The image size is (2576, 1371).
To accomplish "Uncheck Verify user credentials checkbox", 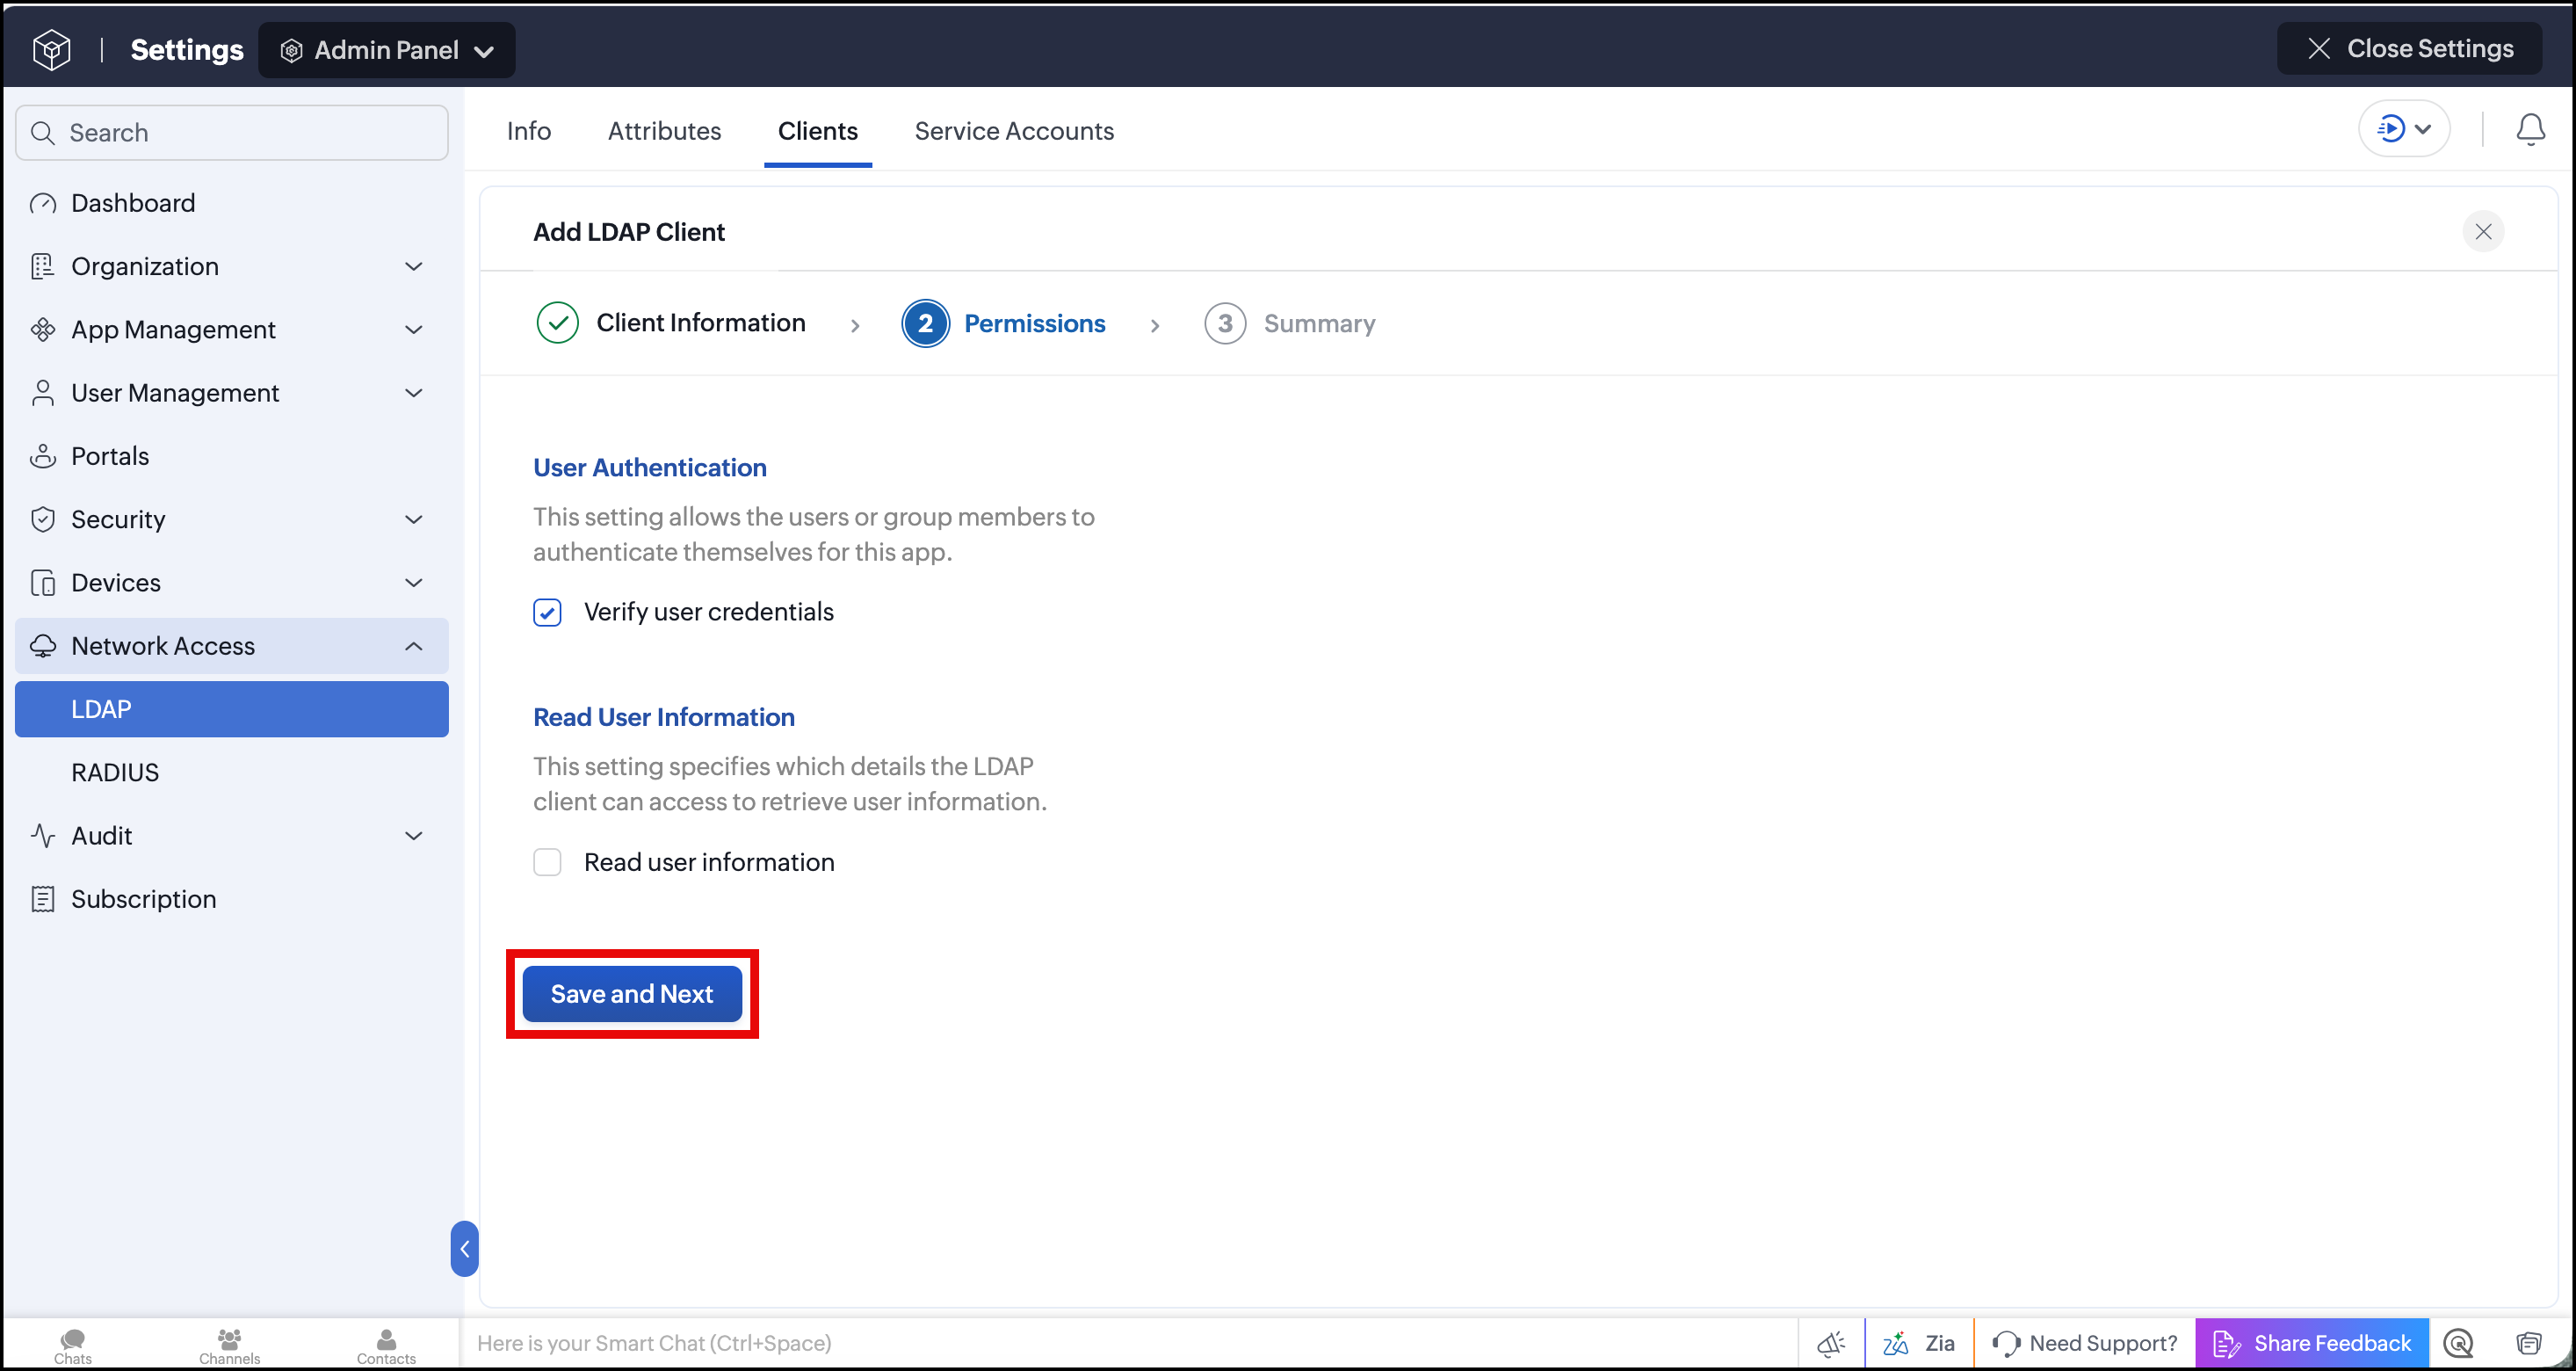I will pyautogui.click(x=547, y=612).
